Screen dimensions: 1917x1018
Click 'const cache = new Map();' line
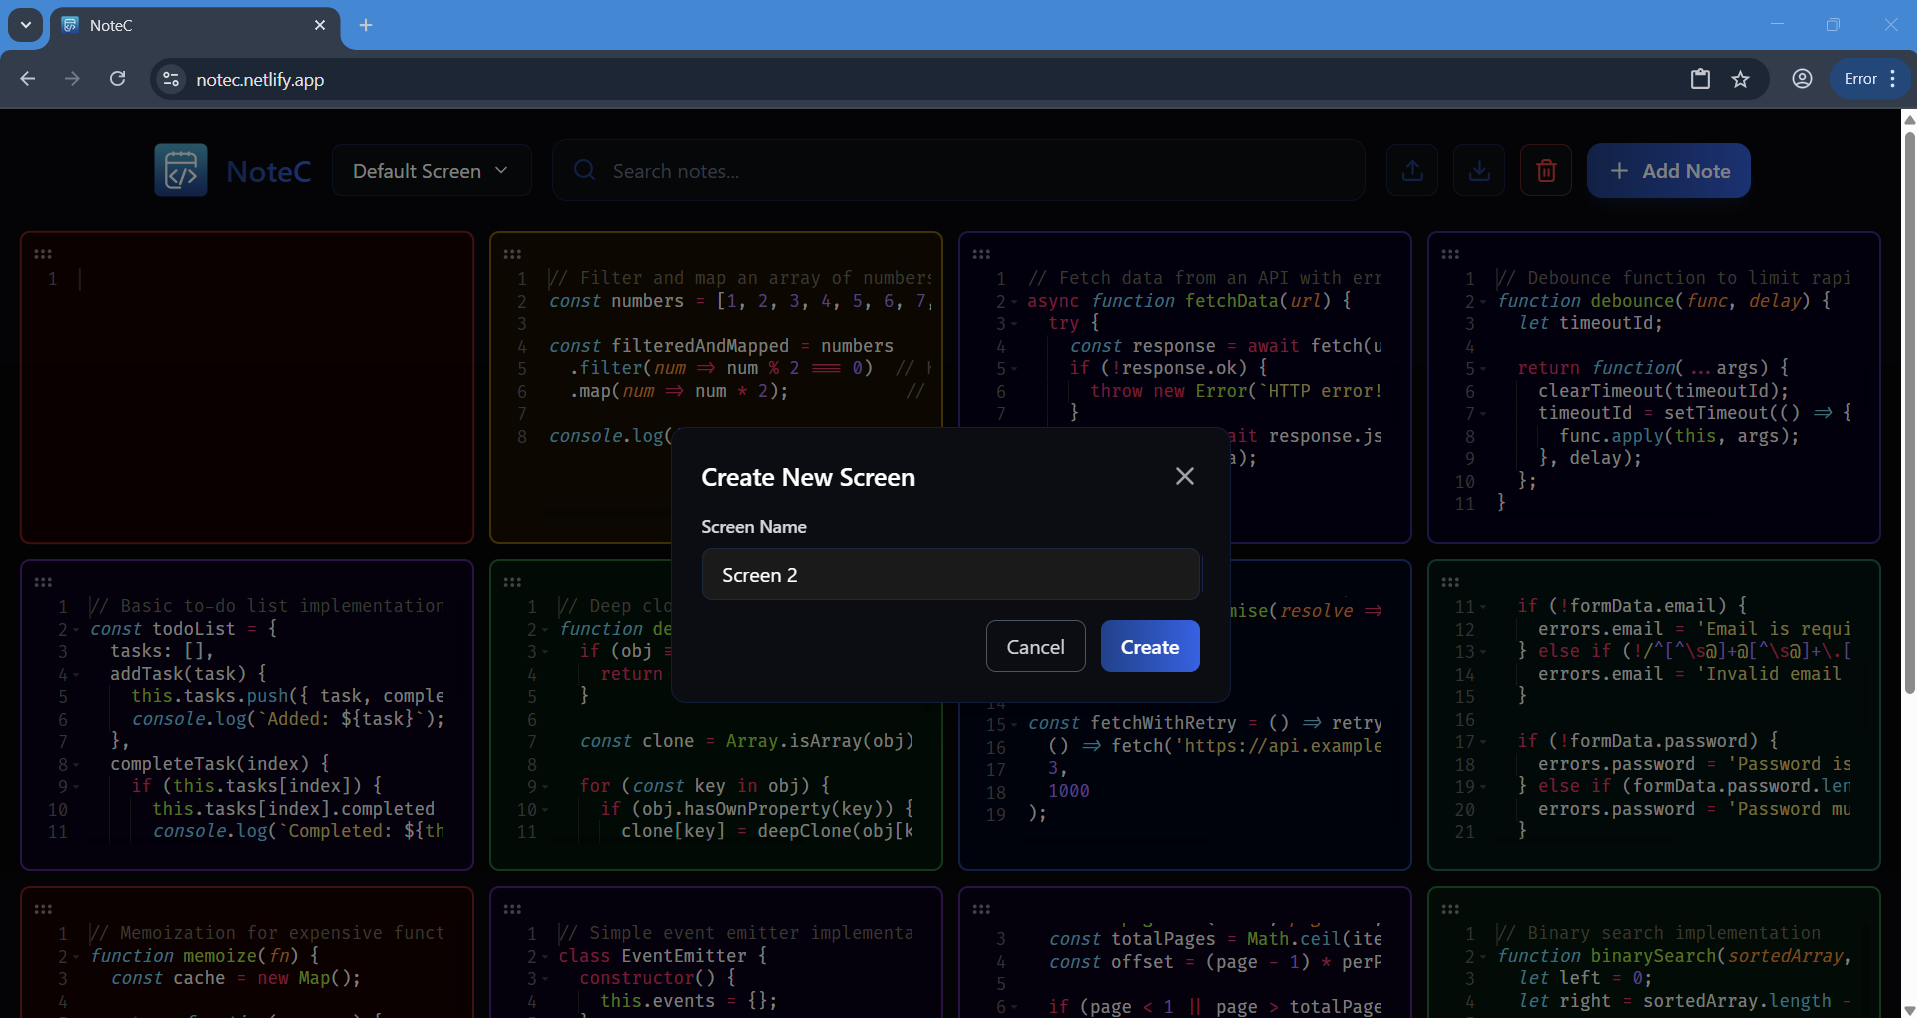tap(236, 978)
